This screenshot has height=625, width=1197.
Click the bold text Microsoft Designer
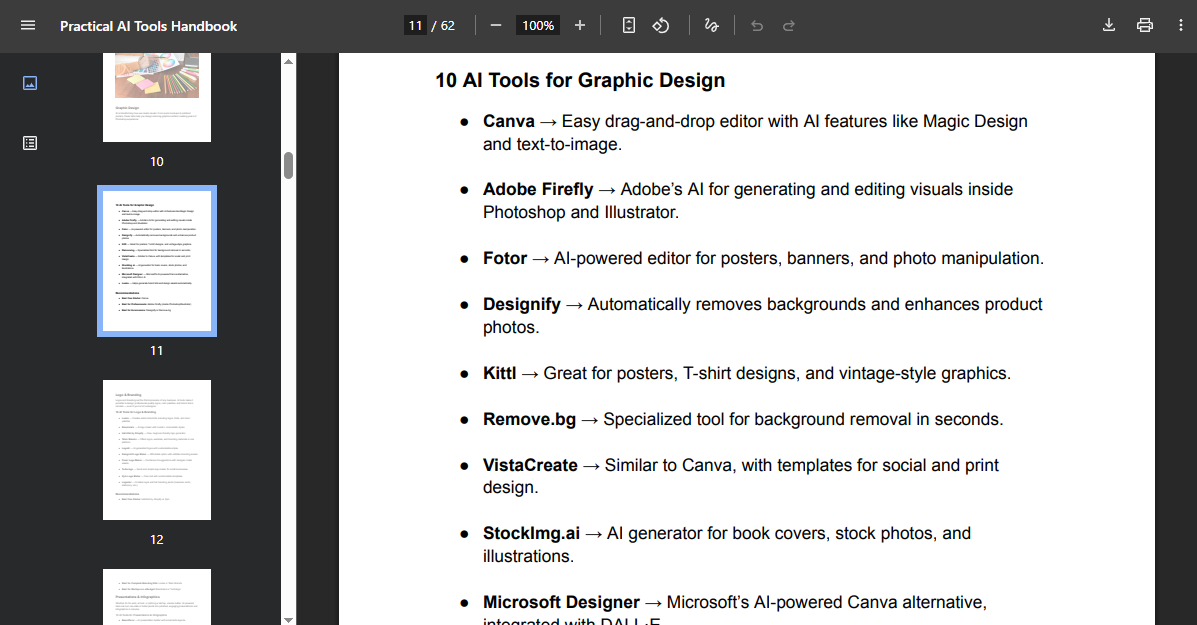tap(561, 602)
